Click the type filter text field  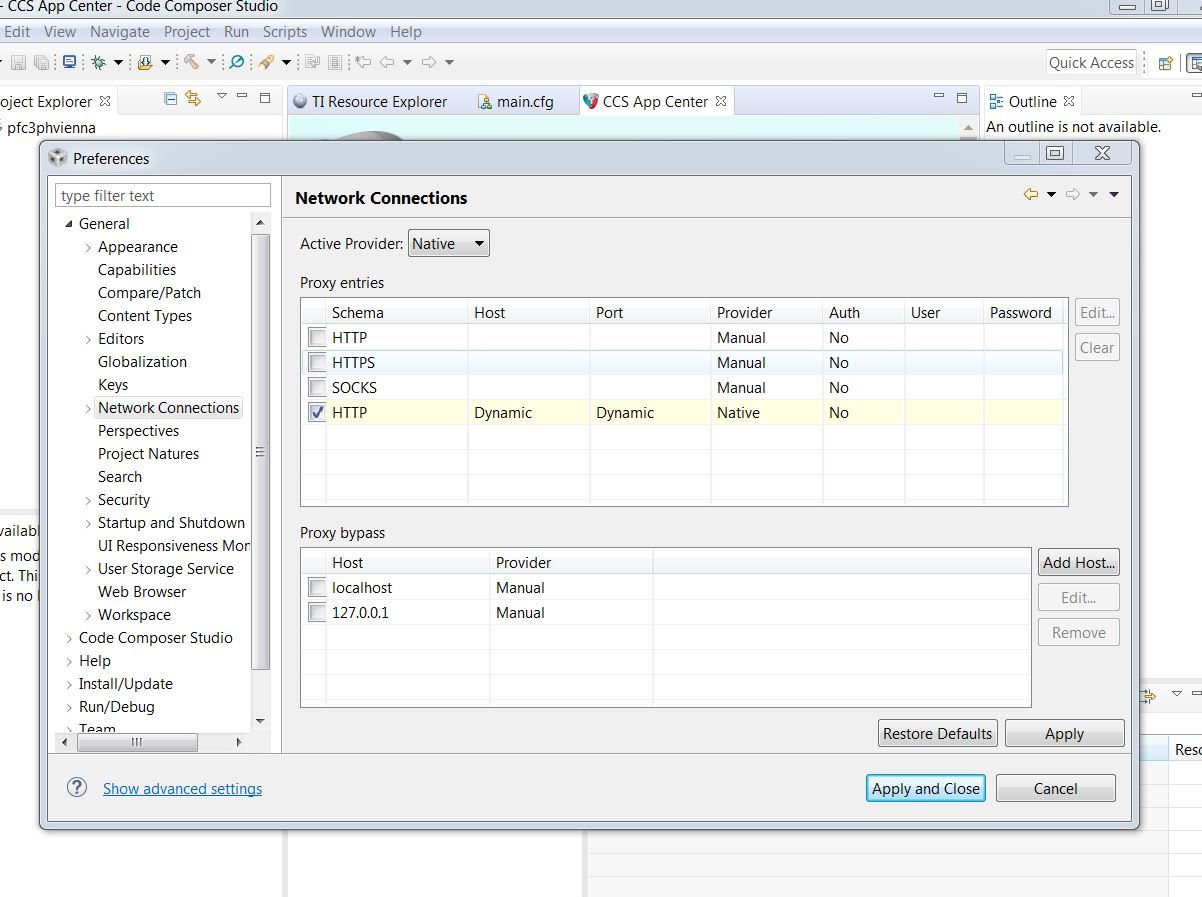163,196
